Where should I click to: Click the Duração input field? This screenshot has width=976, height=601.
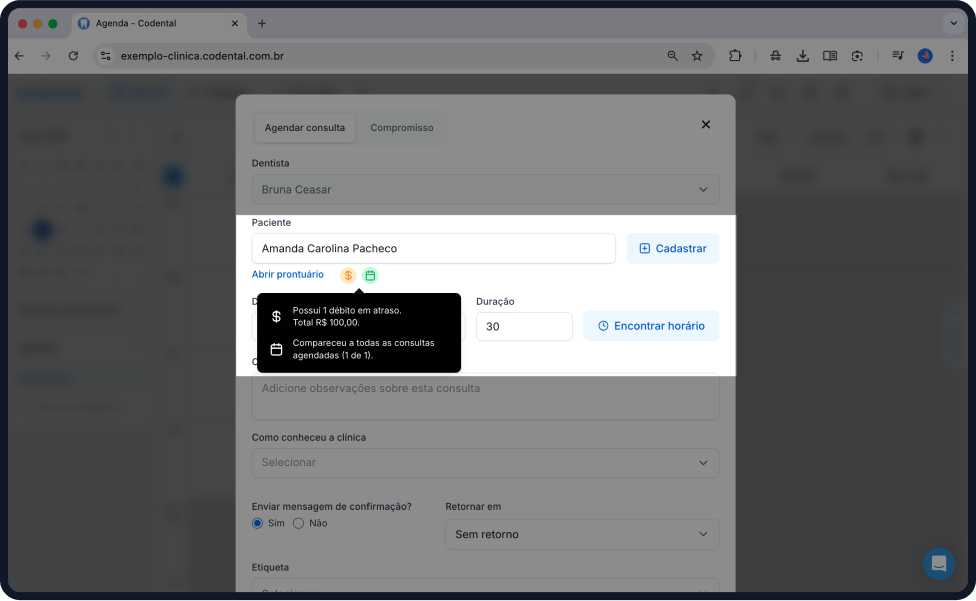click(523, 326)
